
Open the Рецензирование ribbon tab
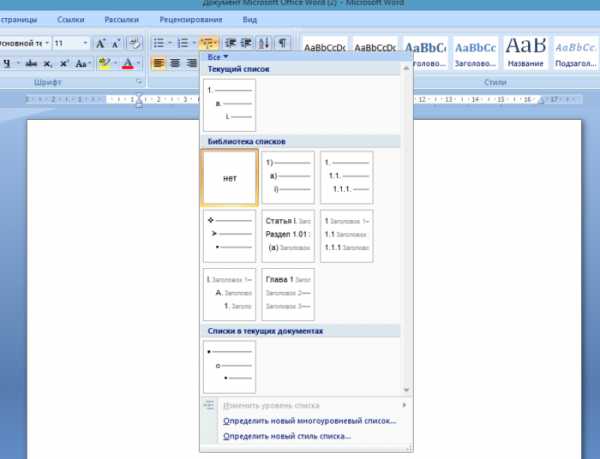click(191, 20)
